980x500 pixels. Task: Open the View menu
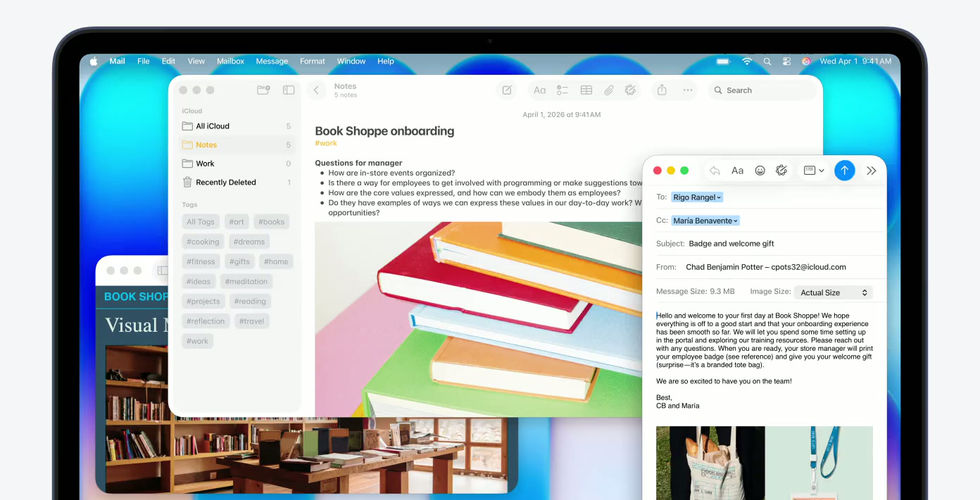(196, 61)
